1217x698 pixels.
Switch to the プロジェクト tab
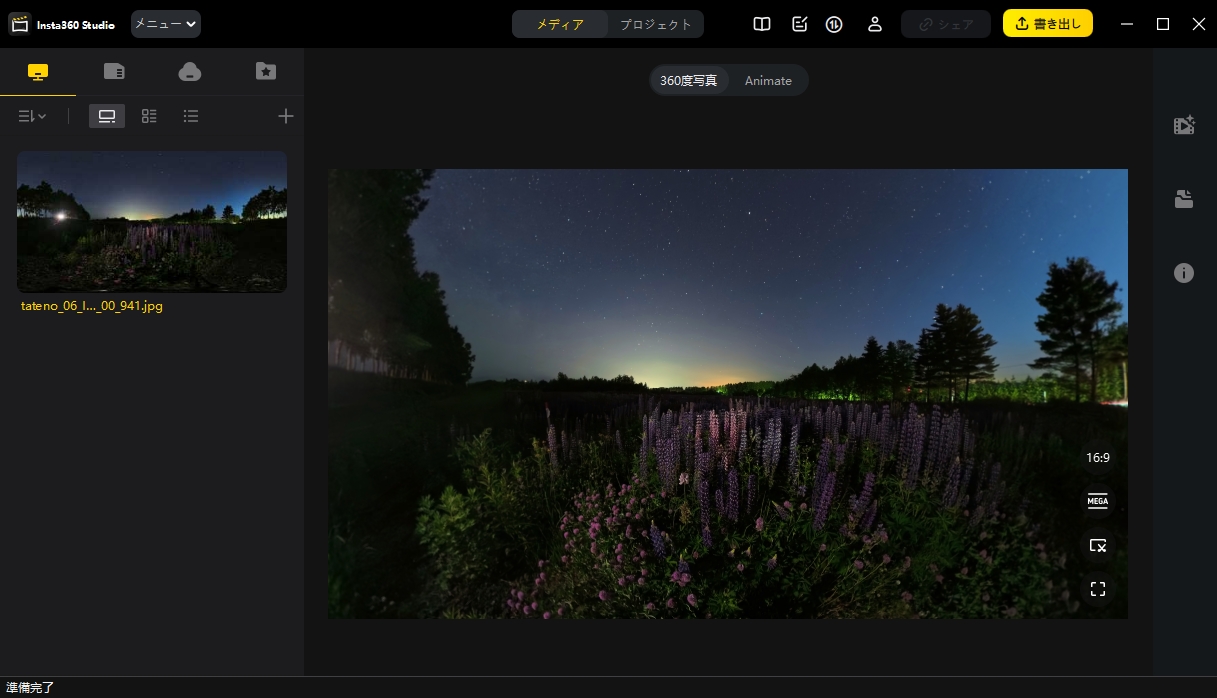(655, 23)
